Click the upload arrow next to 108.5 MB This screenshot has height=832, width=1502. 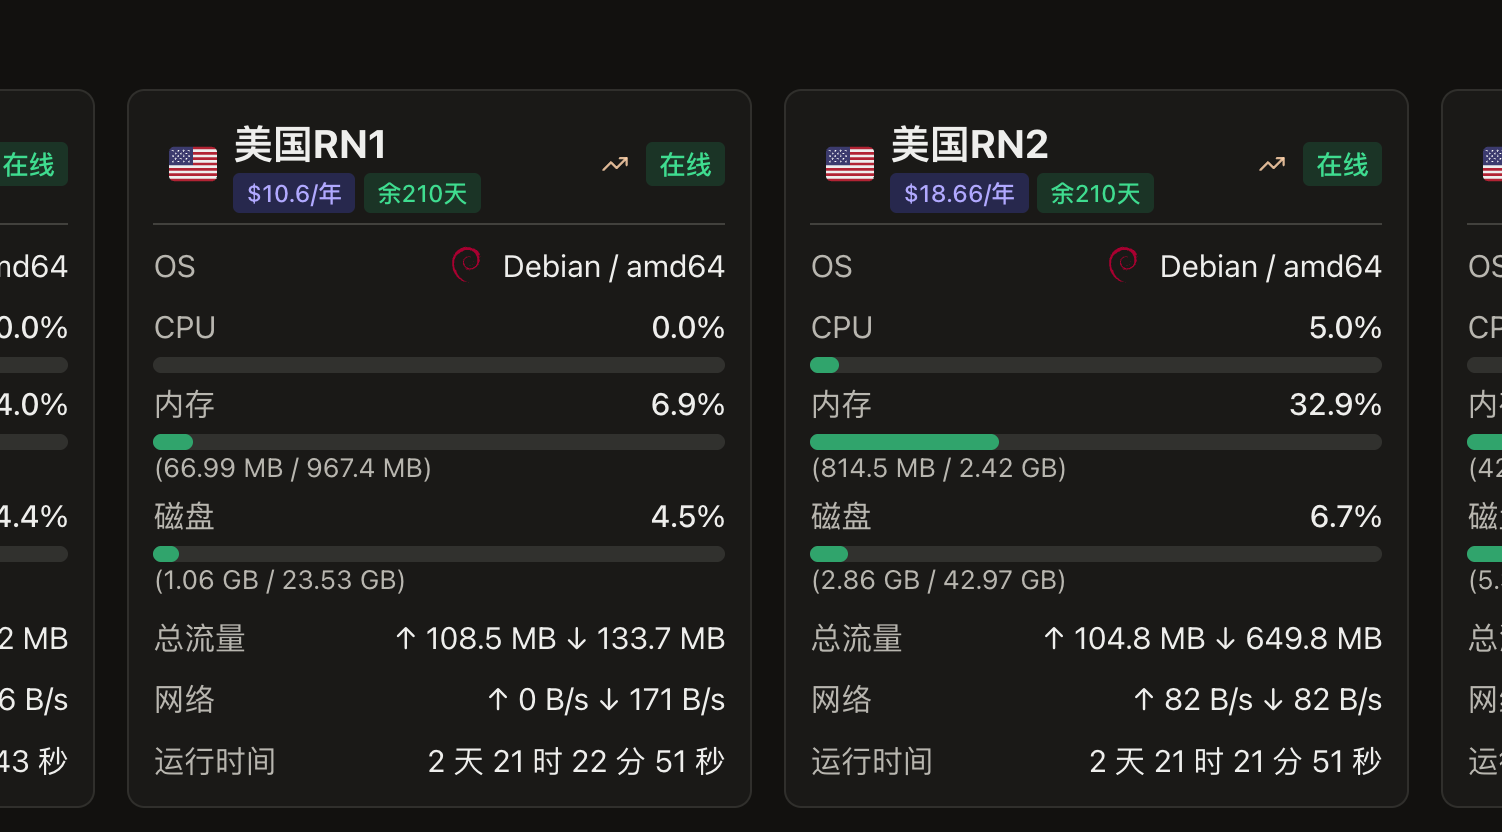click(405, 638)
